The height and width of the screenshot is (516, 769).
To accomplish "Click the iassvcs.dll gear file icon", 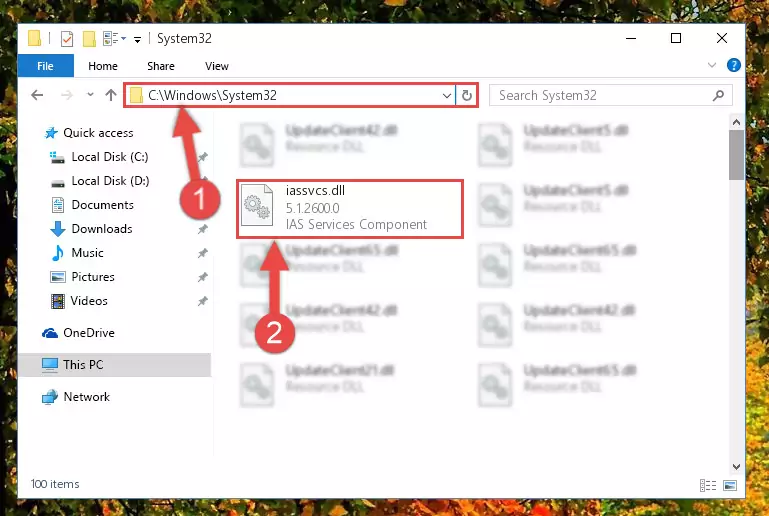I will pyautogui.click(x=257, y=206).
